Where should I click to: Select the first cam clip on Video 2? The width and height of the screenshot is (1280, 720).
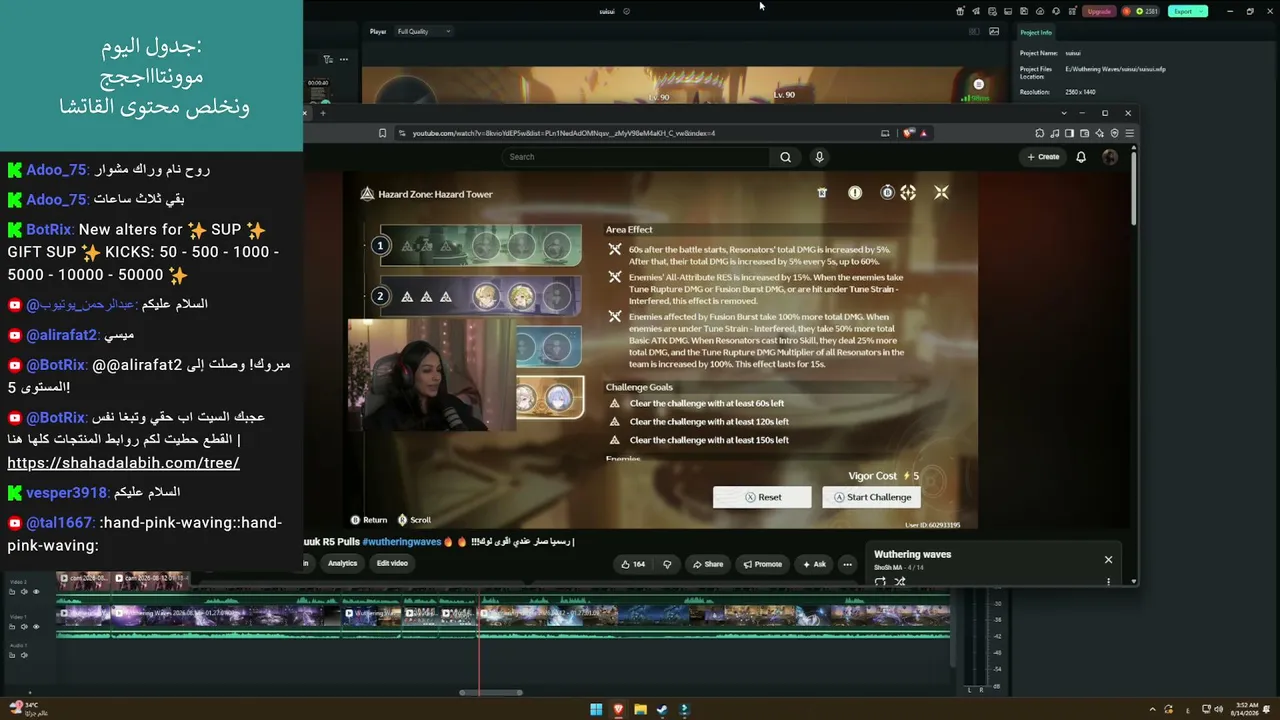82,579
